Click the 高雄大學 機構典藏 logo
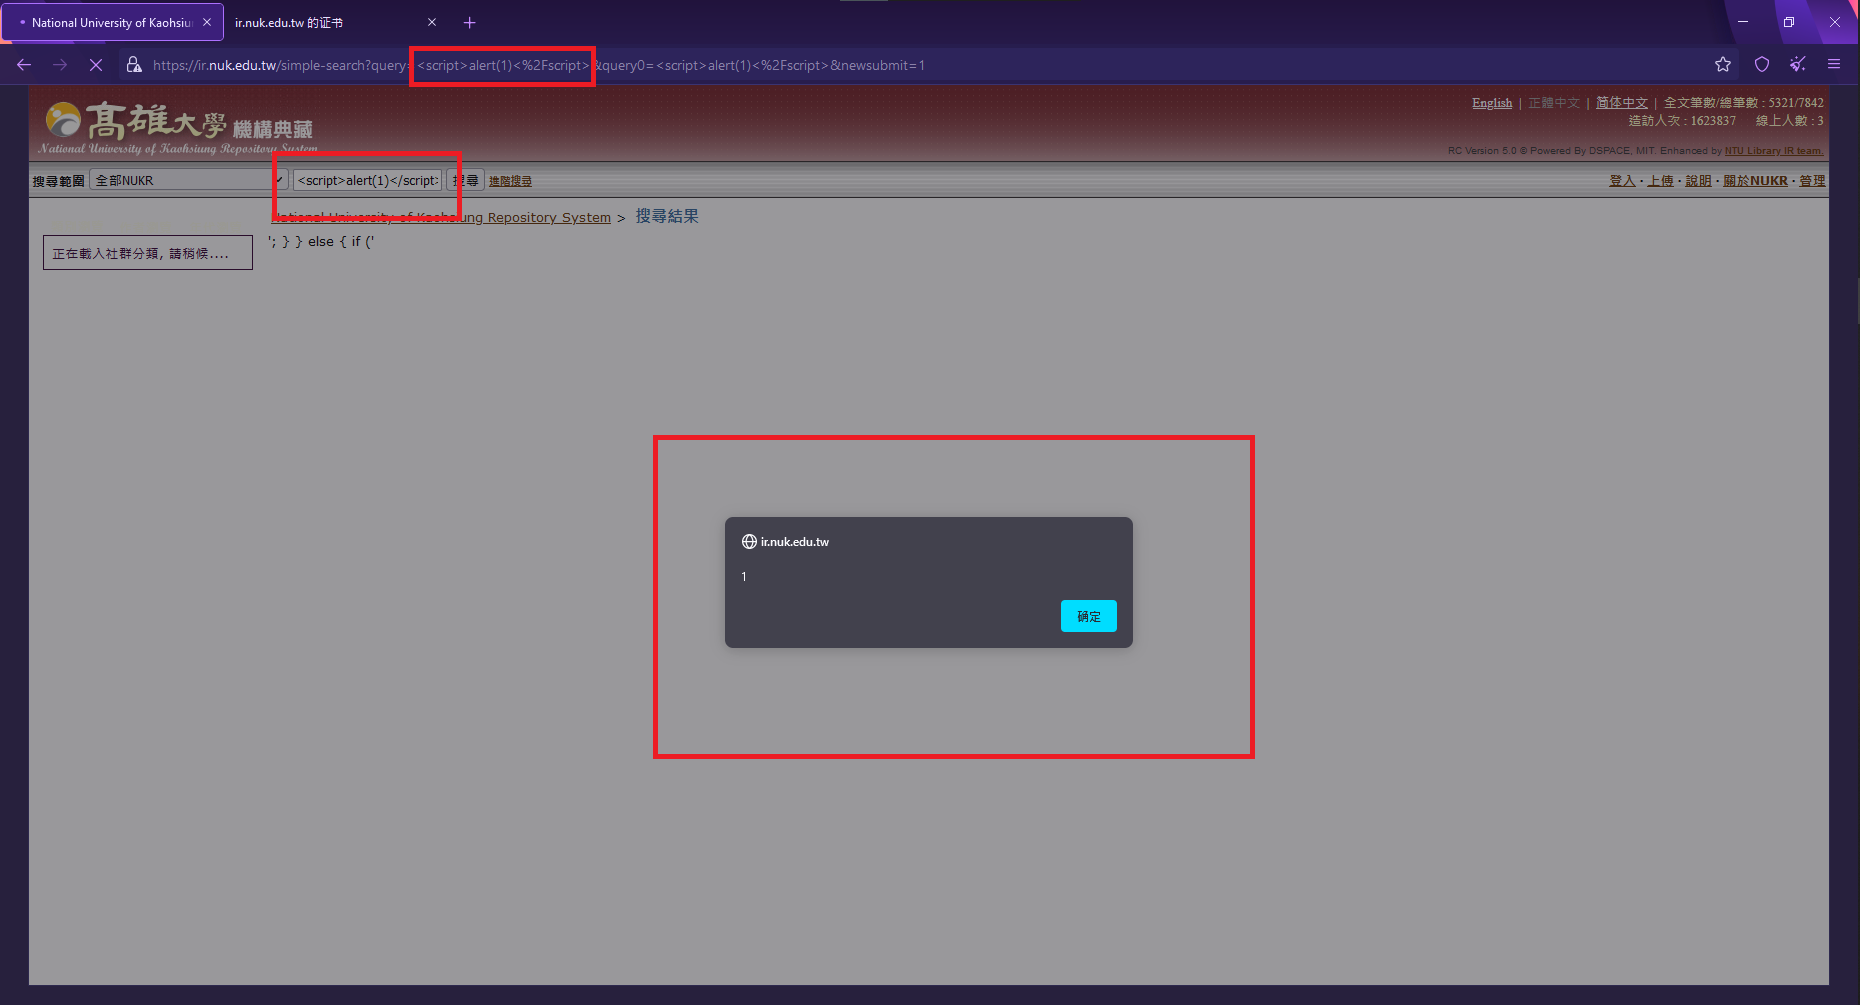 coord(180,128)
